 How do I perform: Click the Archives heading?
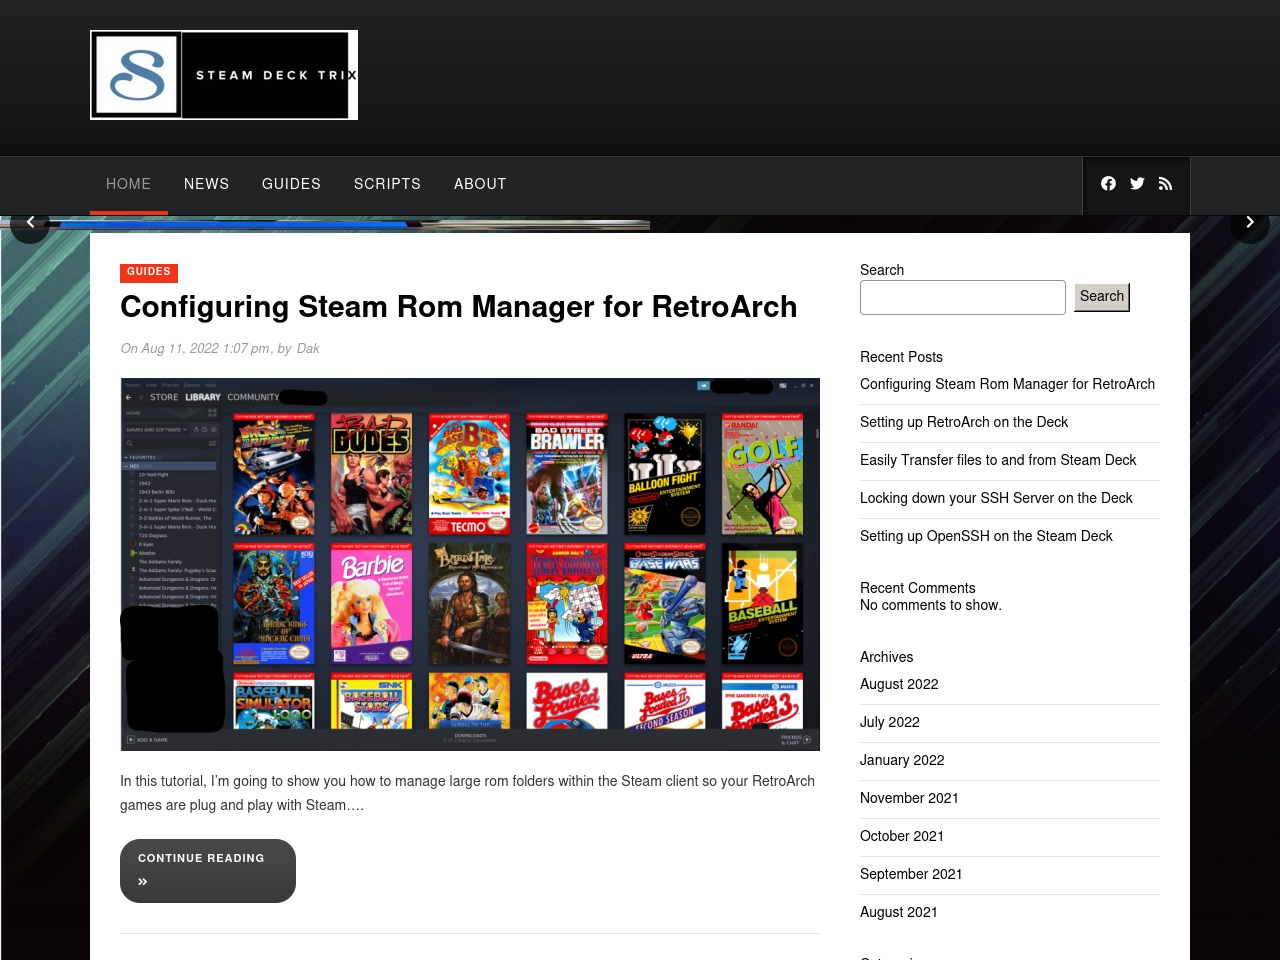(886, 657)
